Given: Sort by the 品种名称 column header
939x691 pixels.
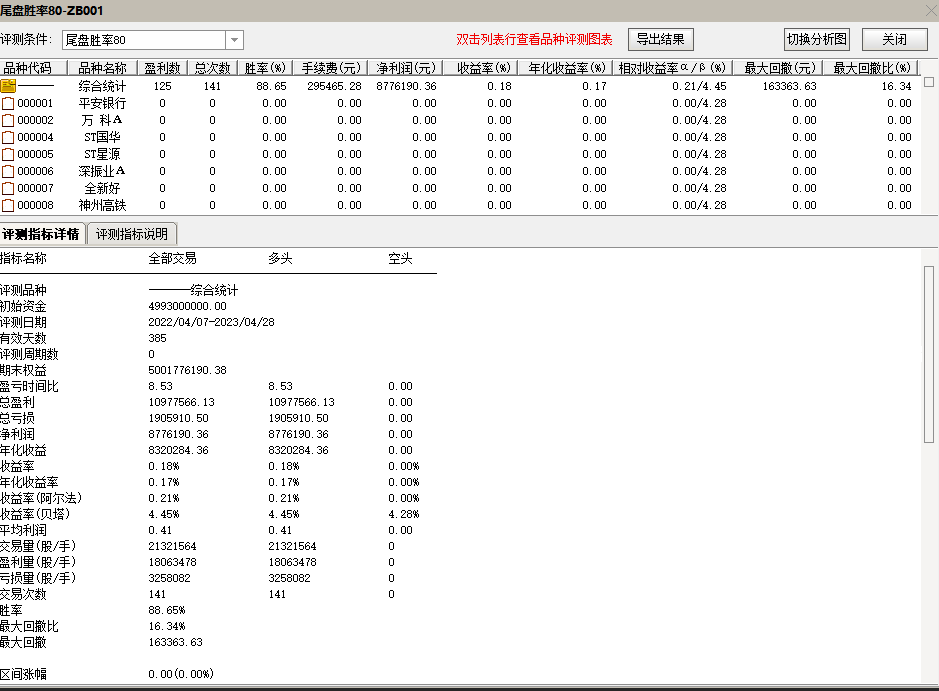Looking at the screenshot, I should 102,68.
